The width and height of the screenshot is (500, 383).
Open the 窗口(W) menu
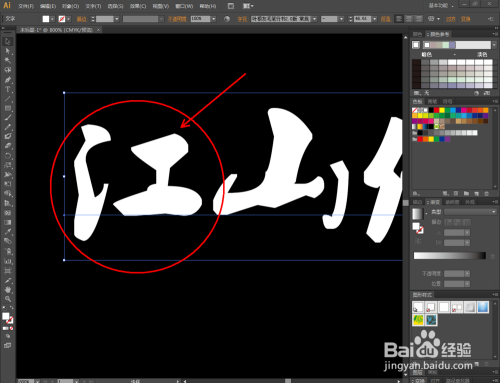[x=184, y=6]
